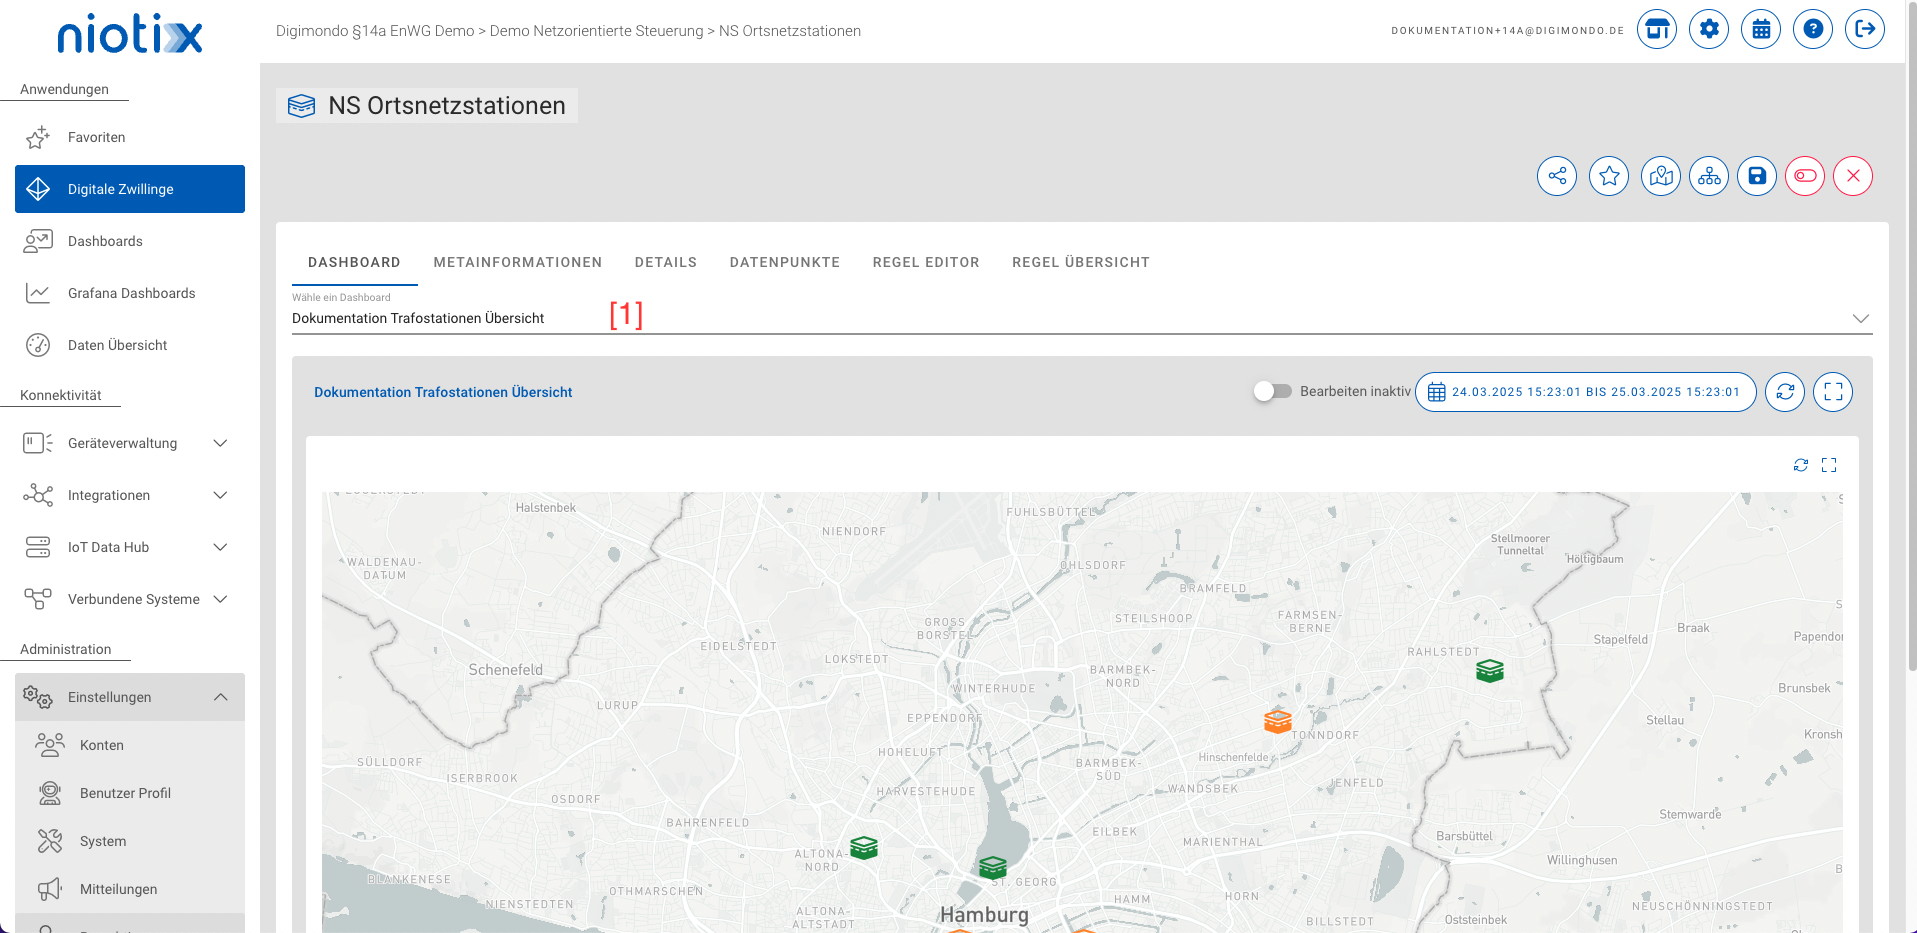Refresh the map widget small icon

click(1801, 465)
